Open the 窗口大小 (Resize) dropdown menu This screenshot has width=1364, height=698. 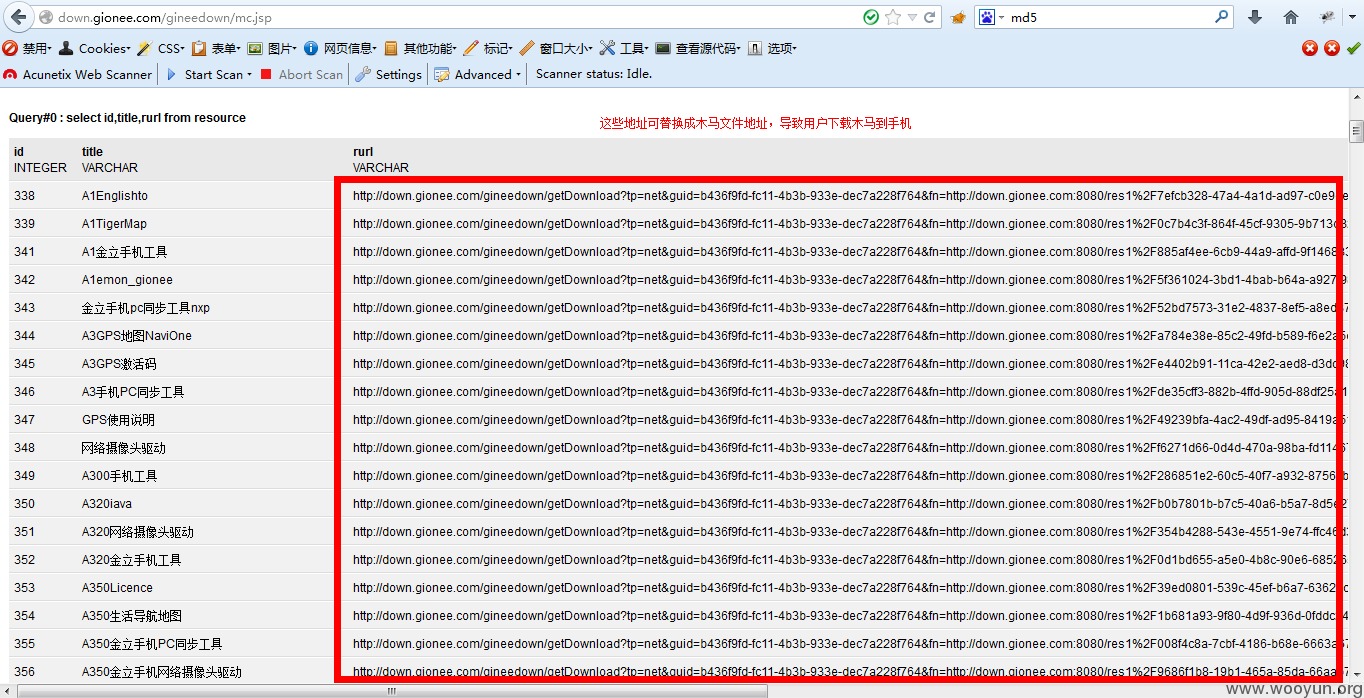pyautogui.click(x=557, y=48)
